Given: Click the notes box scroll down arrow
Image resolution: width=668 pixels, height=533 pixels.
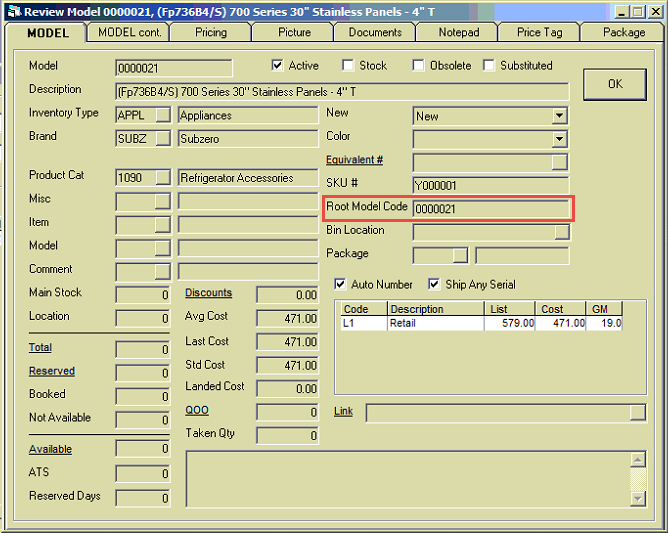Looking at the screenshot, I should tap(638, 498).
